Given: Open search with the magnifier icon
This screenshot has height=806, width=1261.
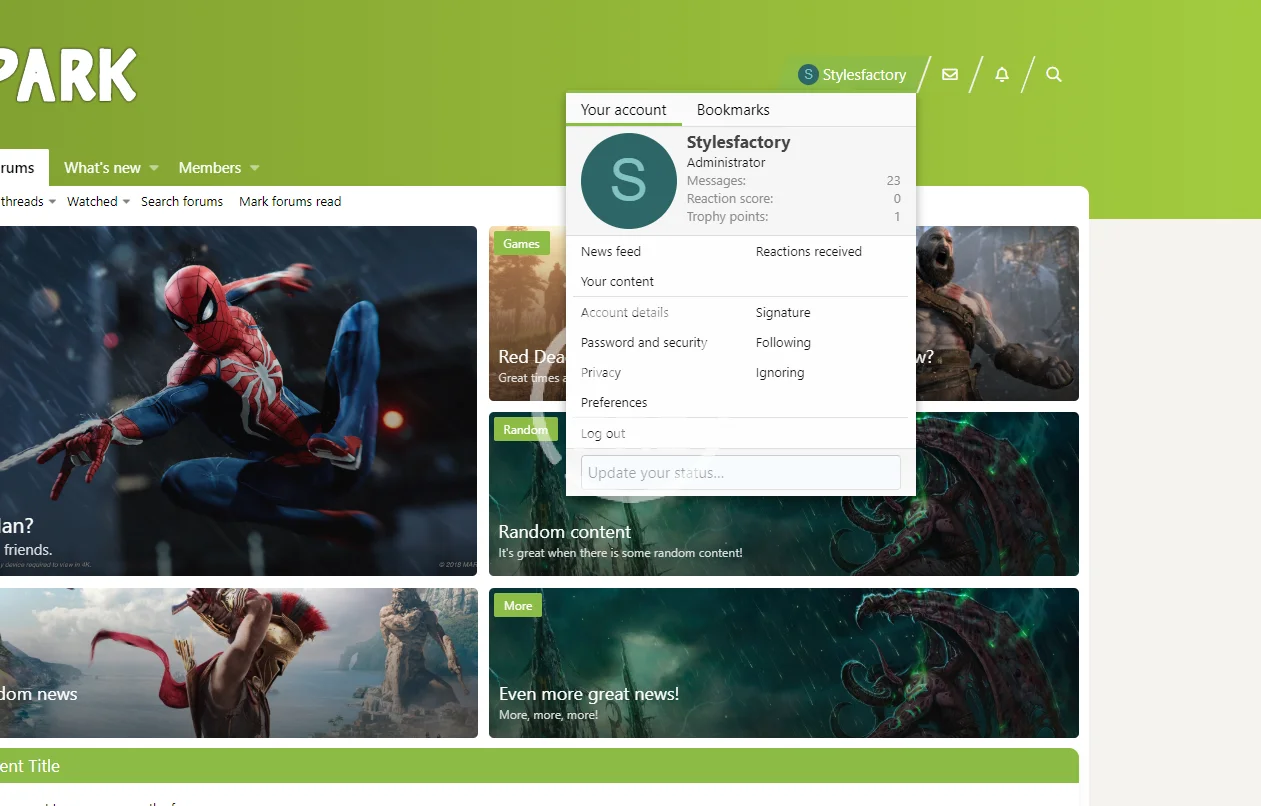Looking at the screenshot, I should [x=1053, y=75].
